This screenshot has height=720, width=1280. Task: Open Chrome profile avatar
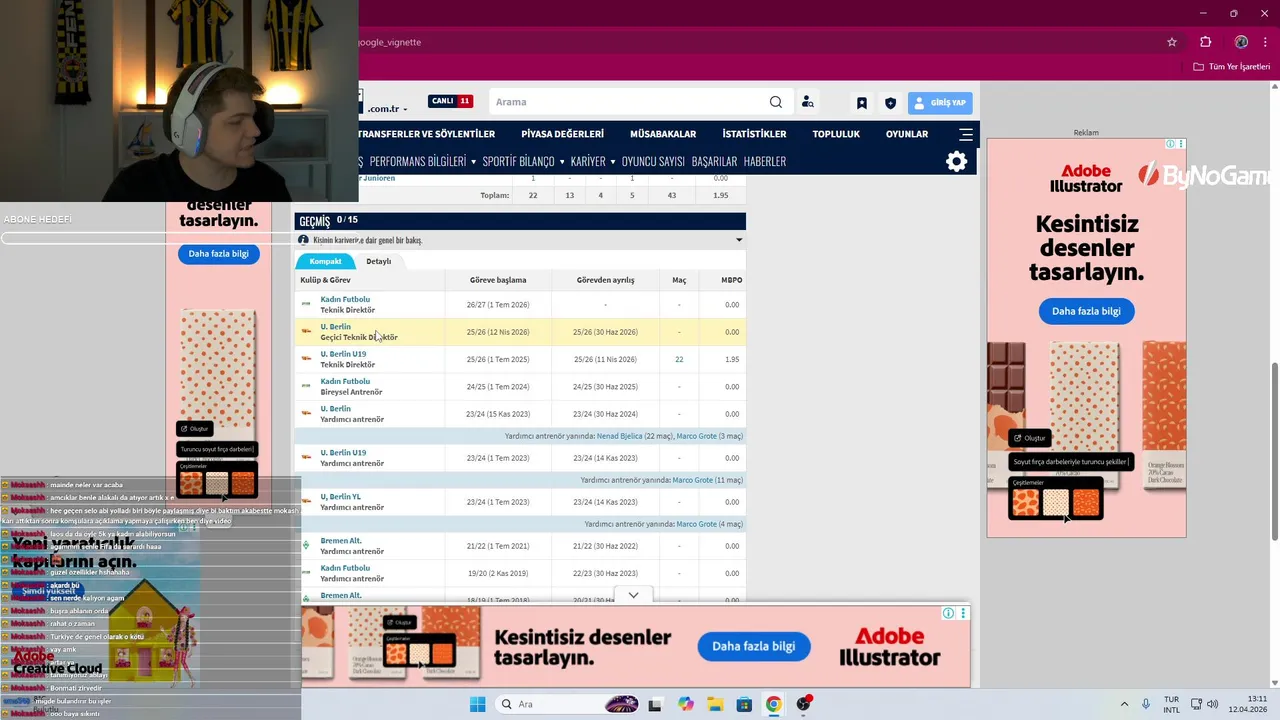point(1241,42)
